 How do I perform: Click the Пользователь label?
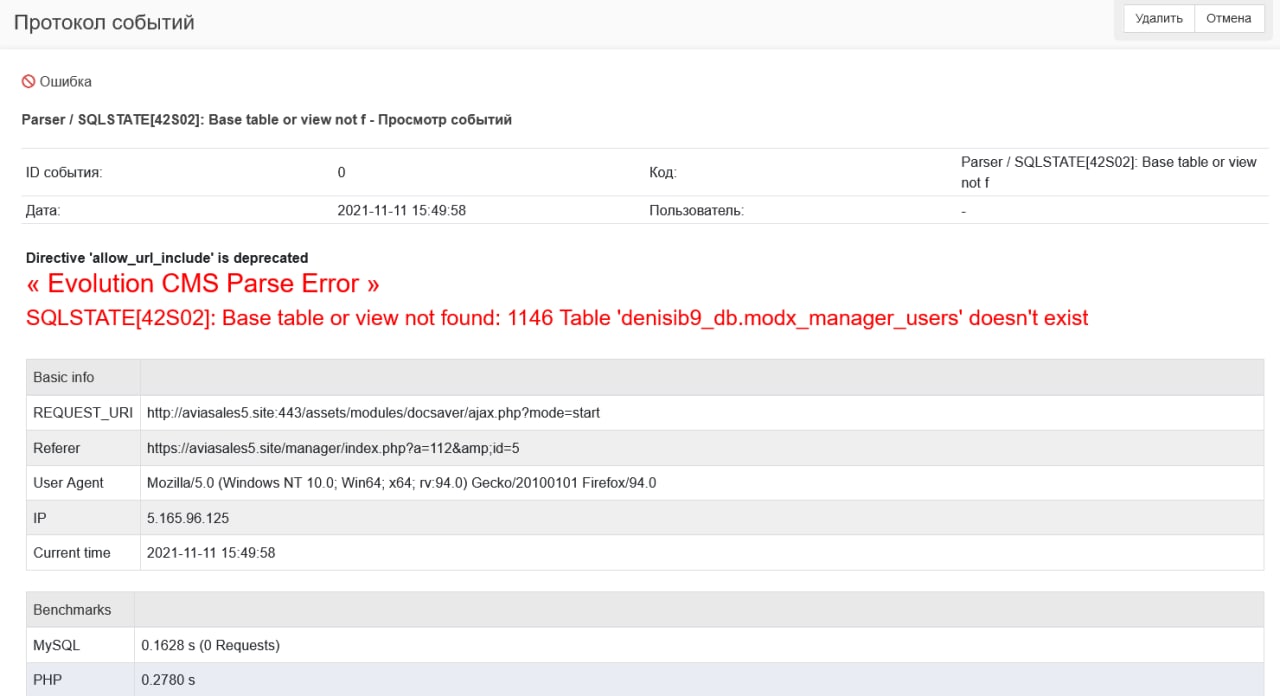696,210
